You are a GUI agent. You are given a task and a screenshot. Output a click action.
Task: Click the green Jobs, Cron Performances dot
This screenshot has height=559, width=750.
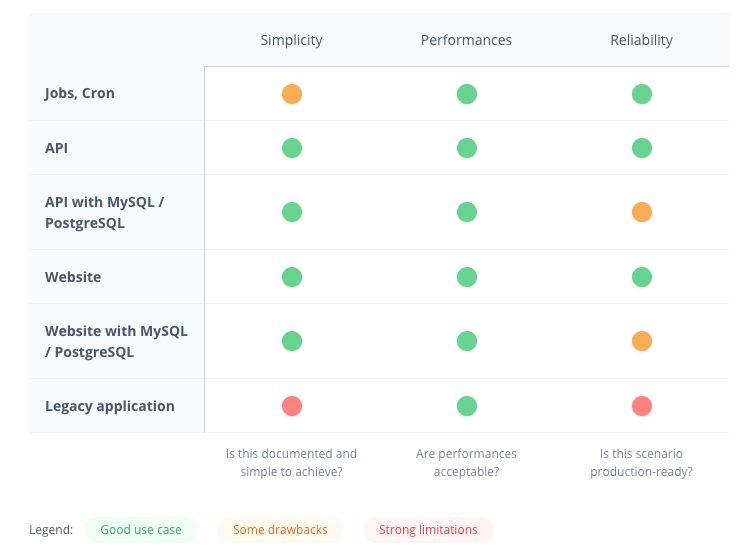pyautogui.click(x=467, y=94)
